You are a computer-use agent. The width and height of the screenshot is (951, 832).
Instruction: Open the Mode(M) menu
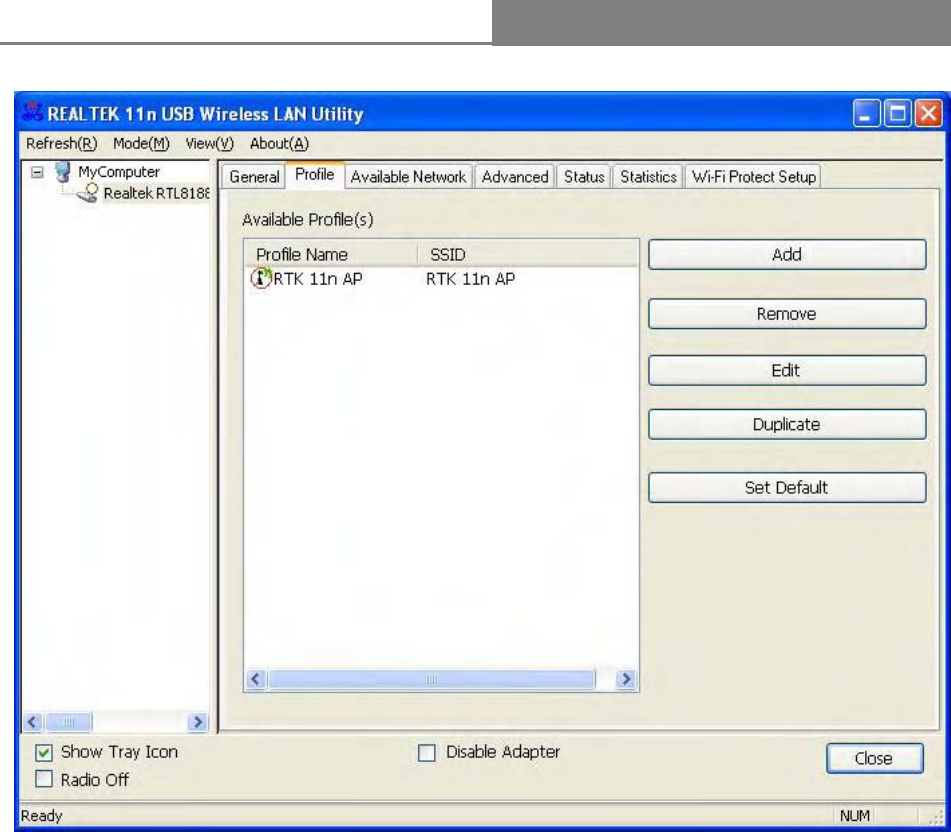coord(141,144)
